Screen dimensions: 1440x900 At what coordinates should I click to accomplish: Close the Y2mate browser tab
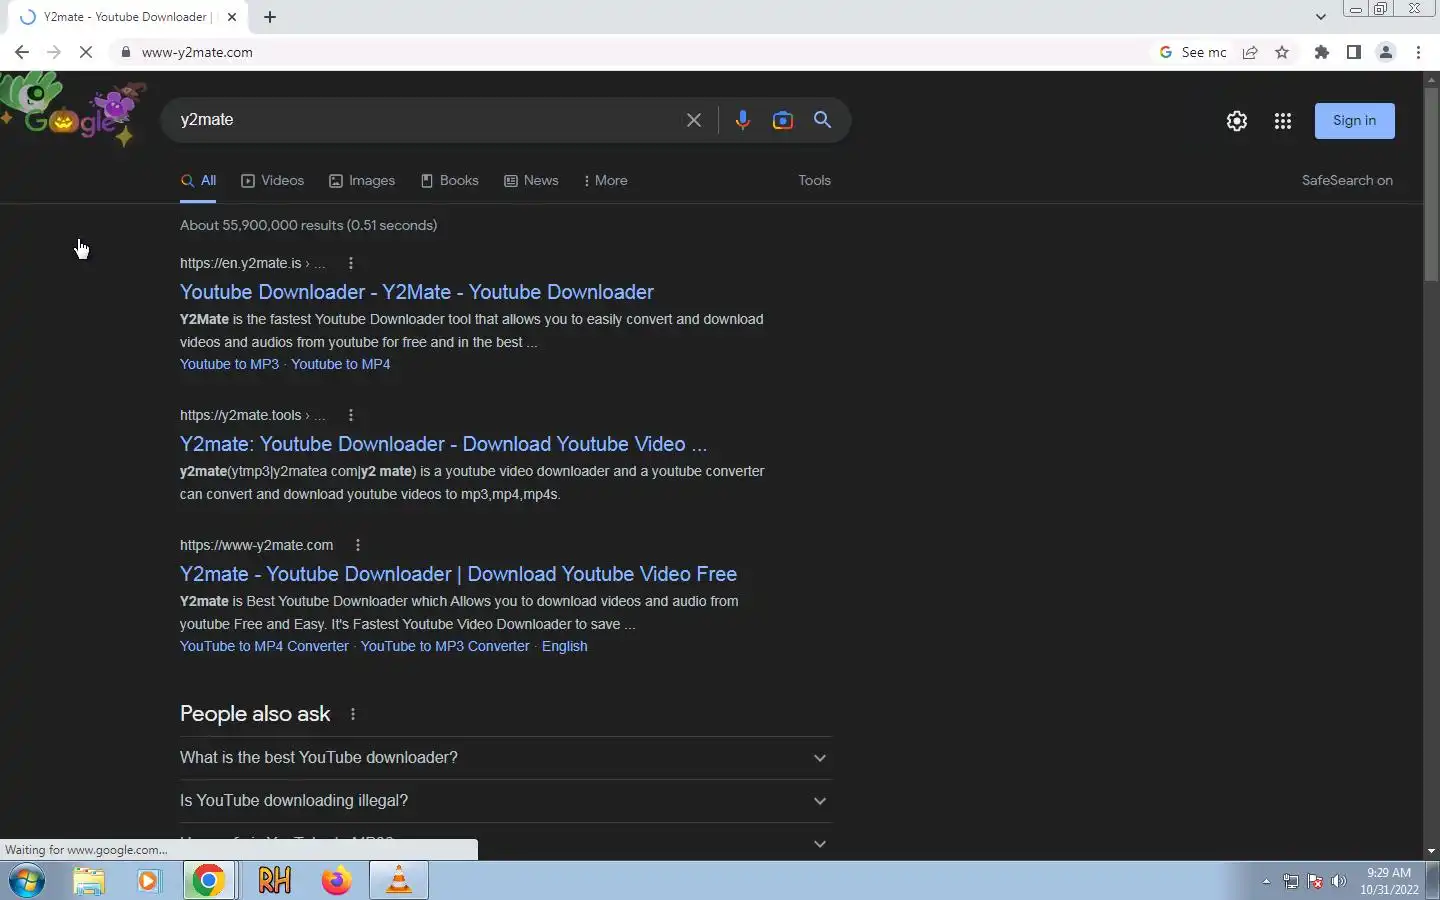tap(232, 17)
